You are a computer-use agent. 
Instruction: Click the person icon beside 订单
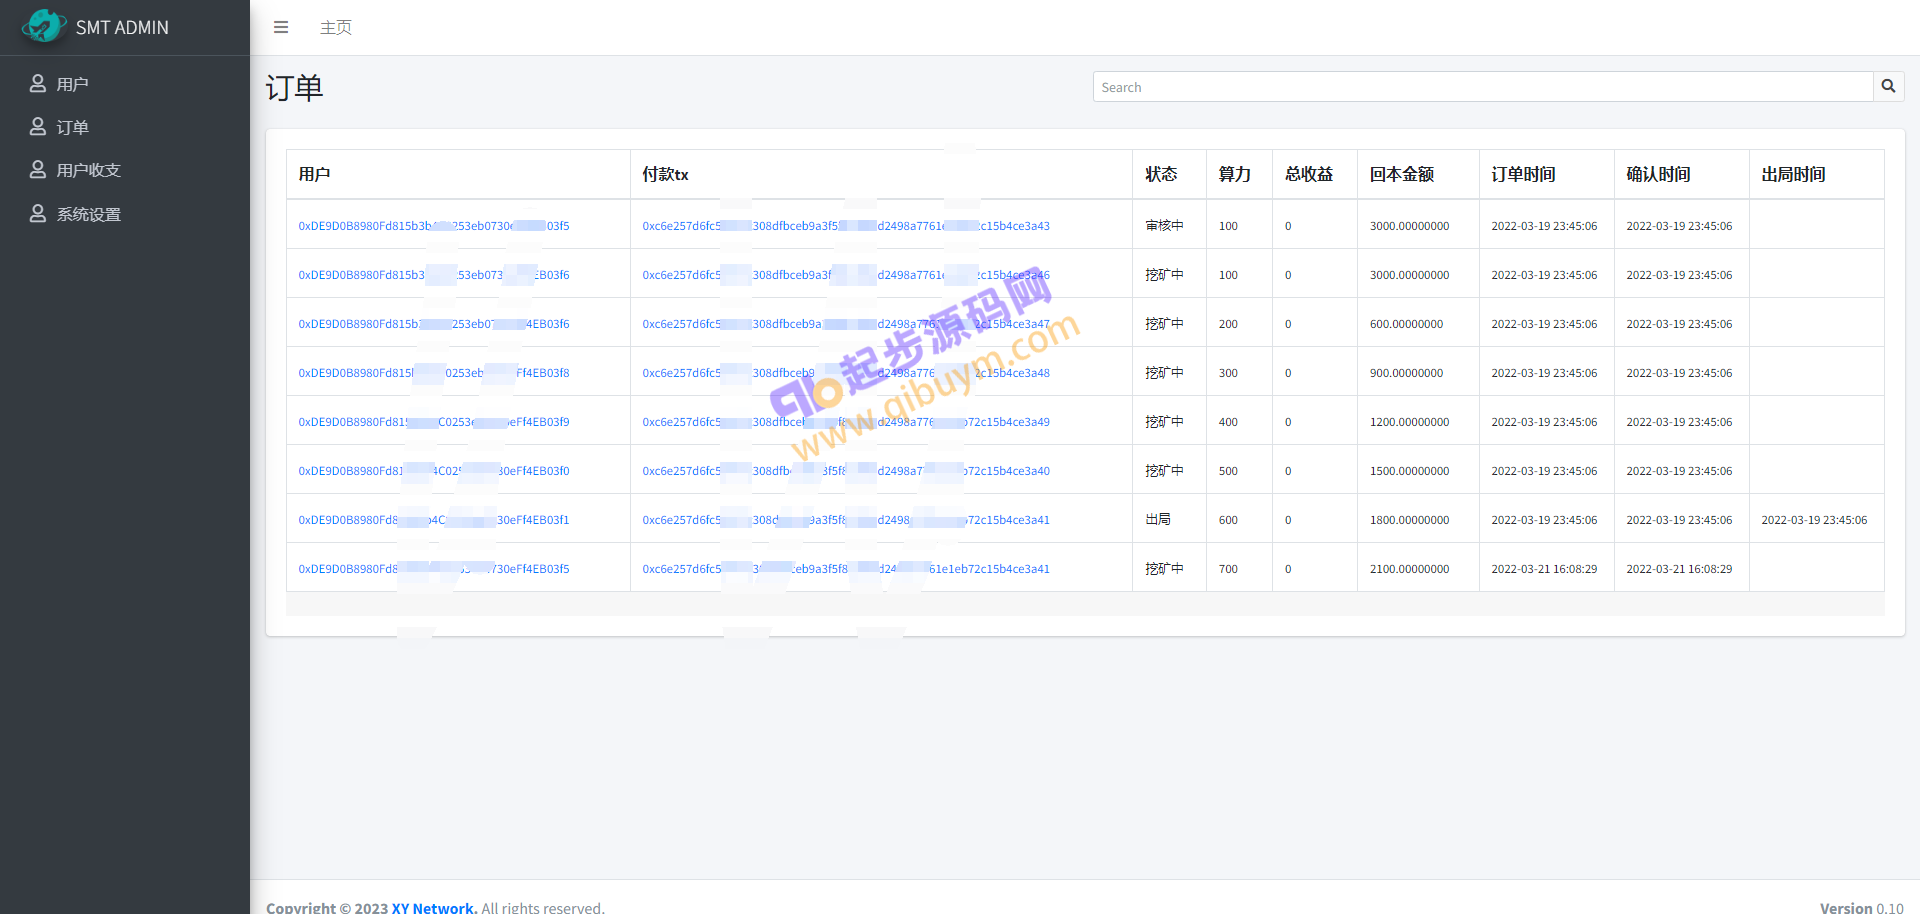38,127
